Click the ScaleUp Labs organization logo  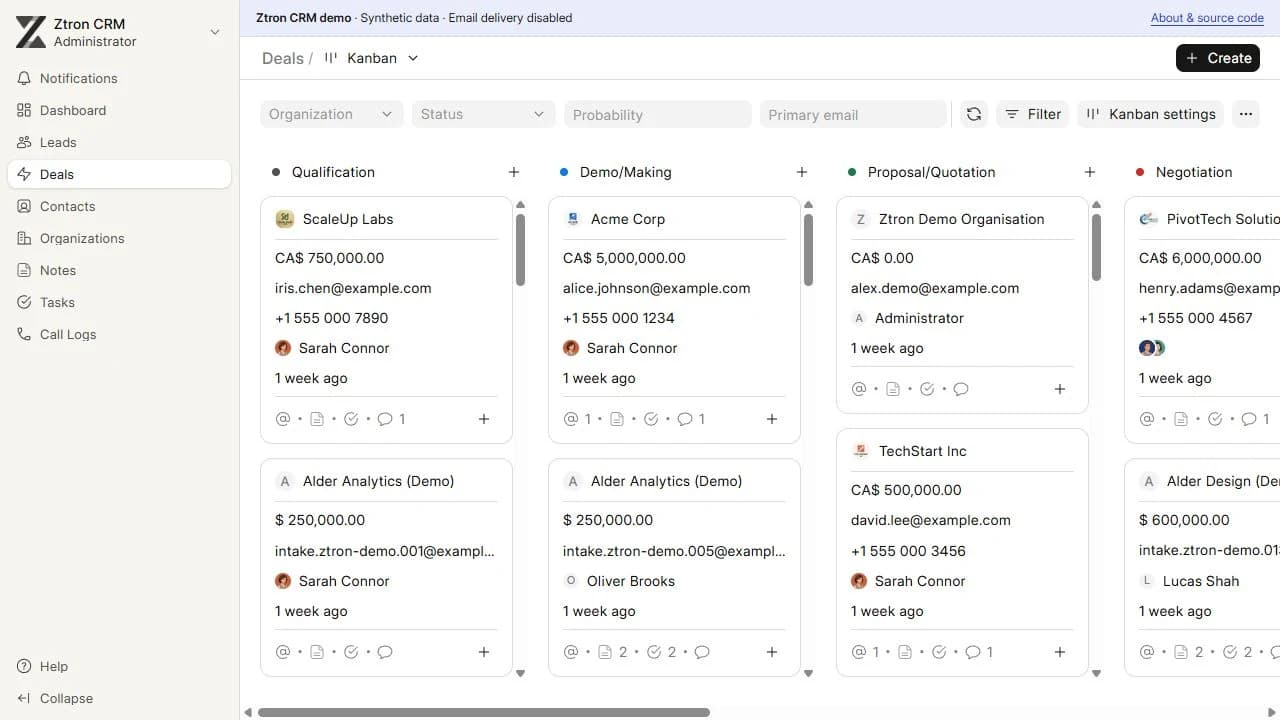[x=285, y=219]
